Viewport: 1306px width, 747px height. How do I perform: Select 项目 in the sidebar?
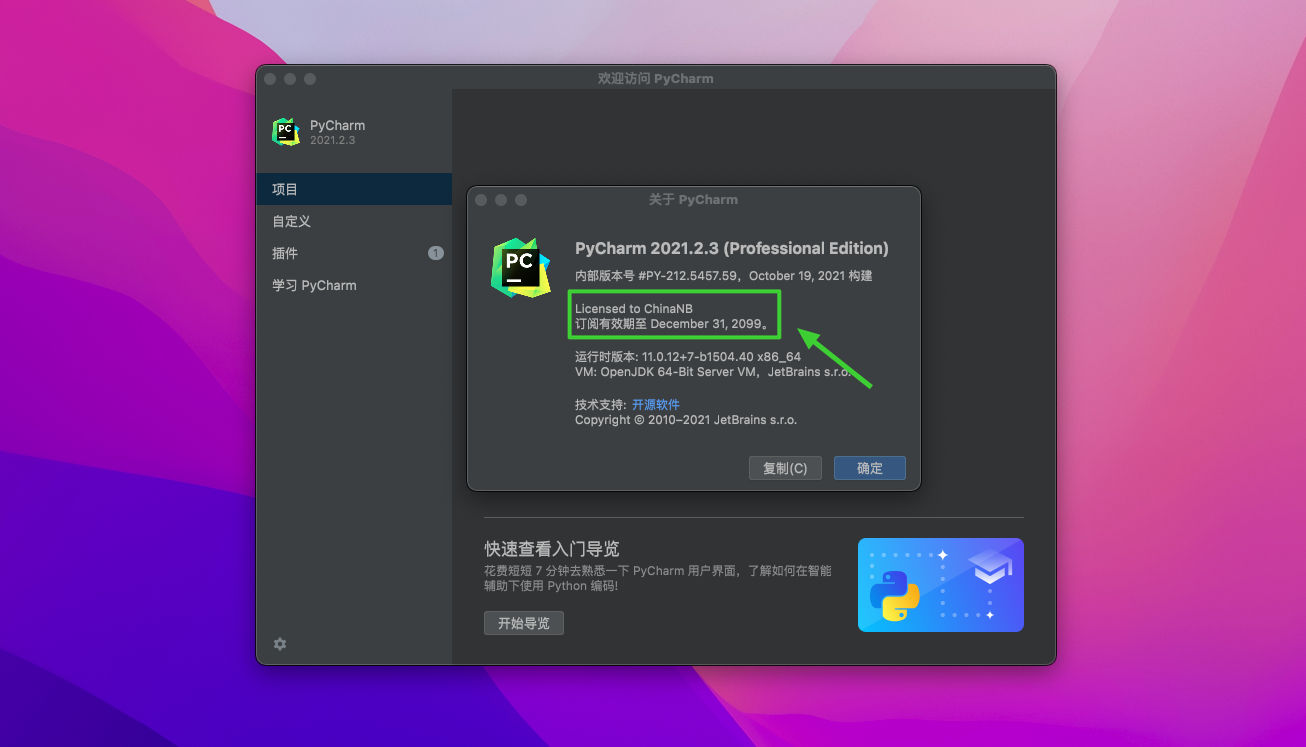point(354,189)
